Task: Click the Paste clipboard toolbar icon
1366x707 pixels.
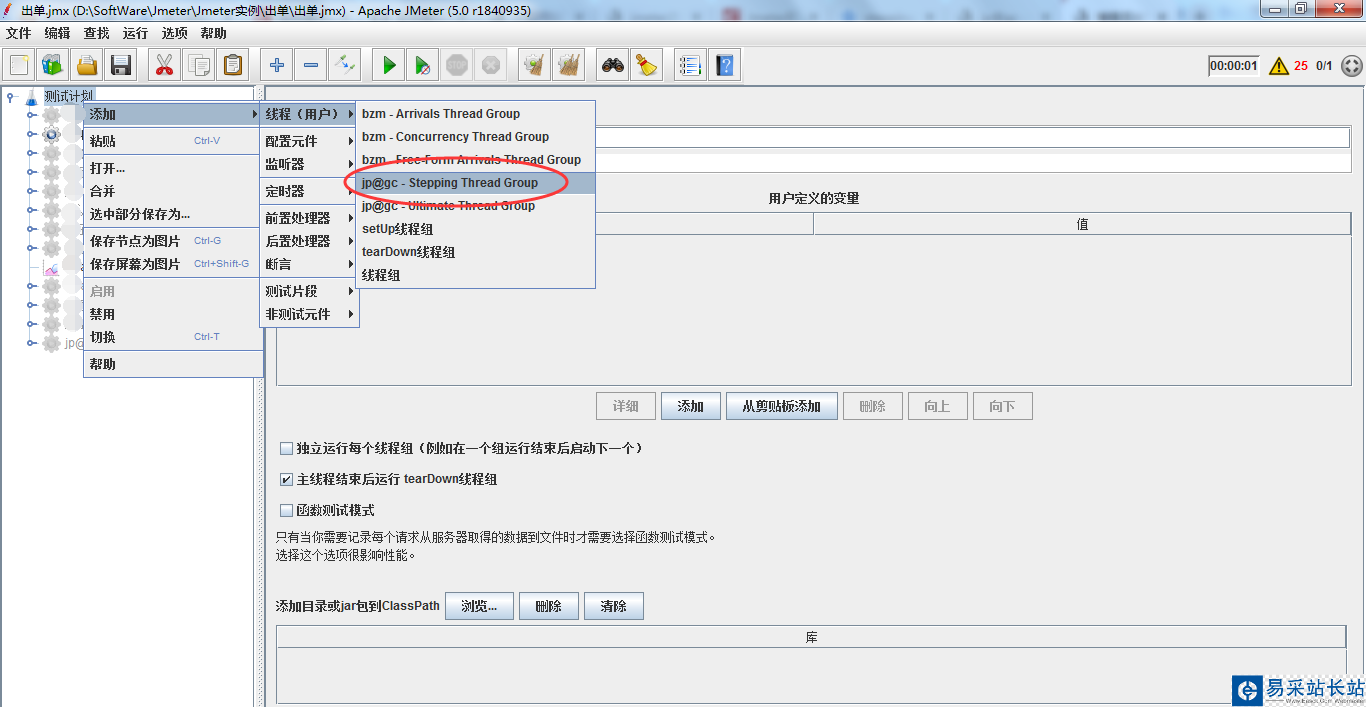Action: click(x=233, y=66)
